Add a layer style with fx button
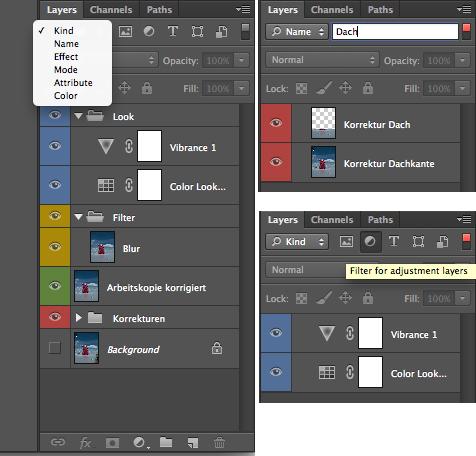476x456 pixels. [85, 443]
